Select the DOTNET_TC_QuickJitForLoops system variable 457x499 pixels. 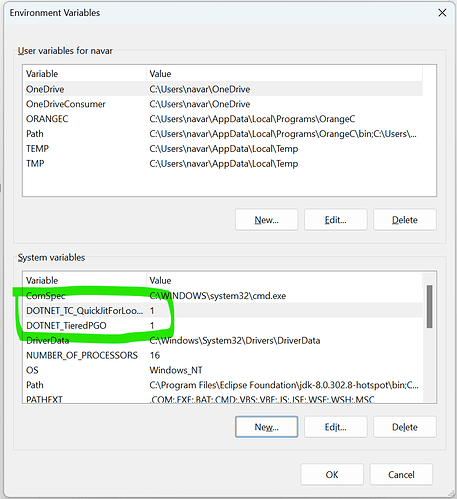point(224,311)
